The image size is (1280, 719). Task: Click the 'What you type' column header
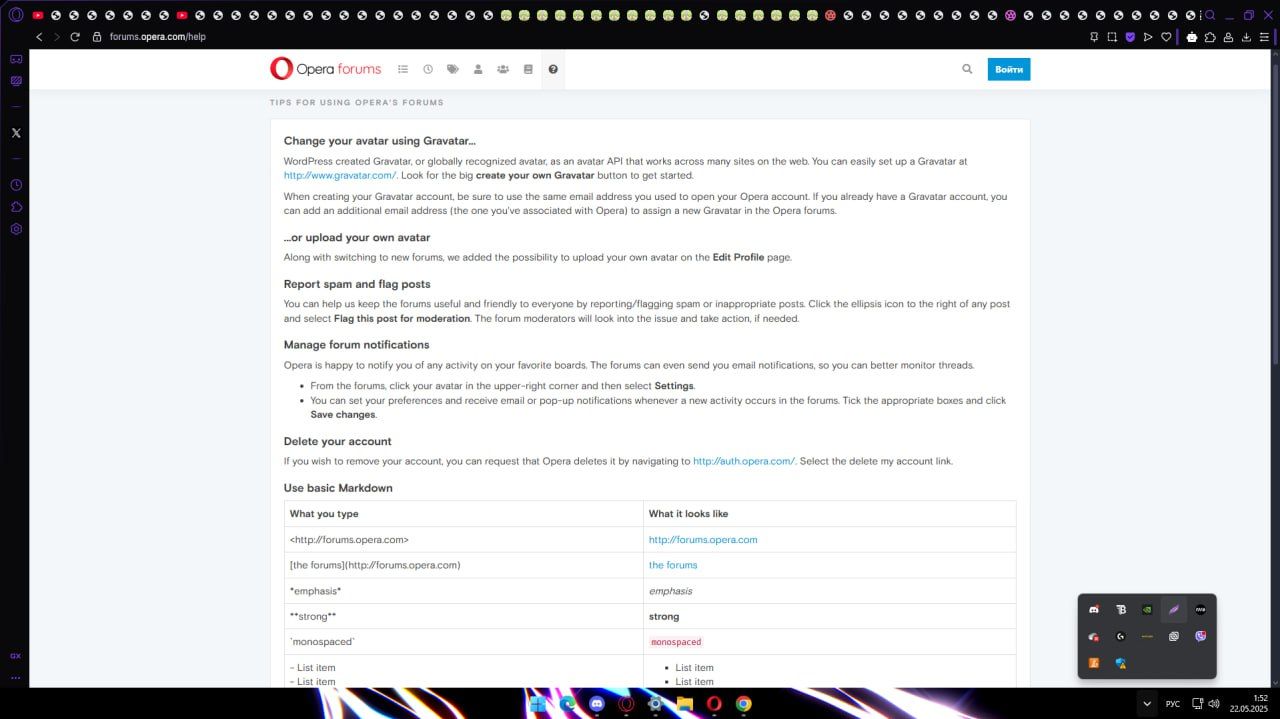coord(464,514)
